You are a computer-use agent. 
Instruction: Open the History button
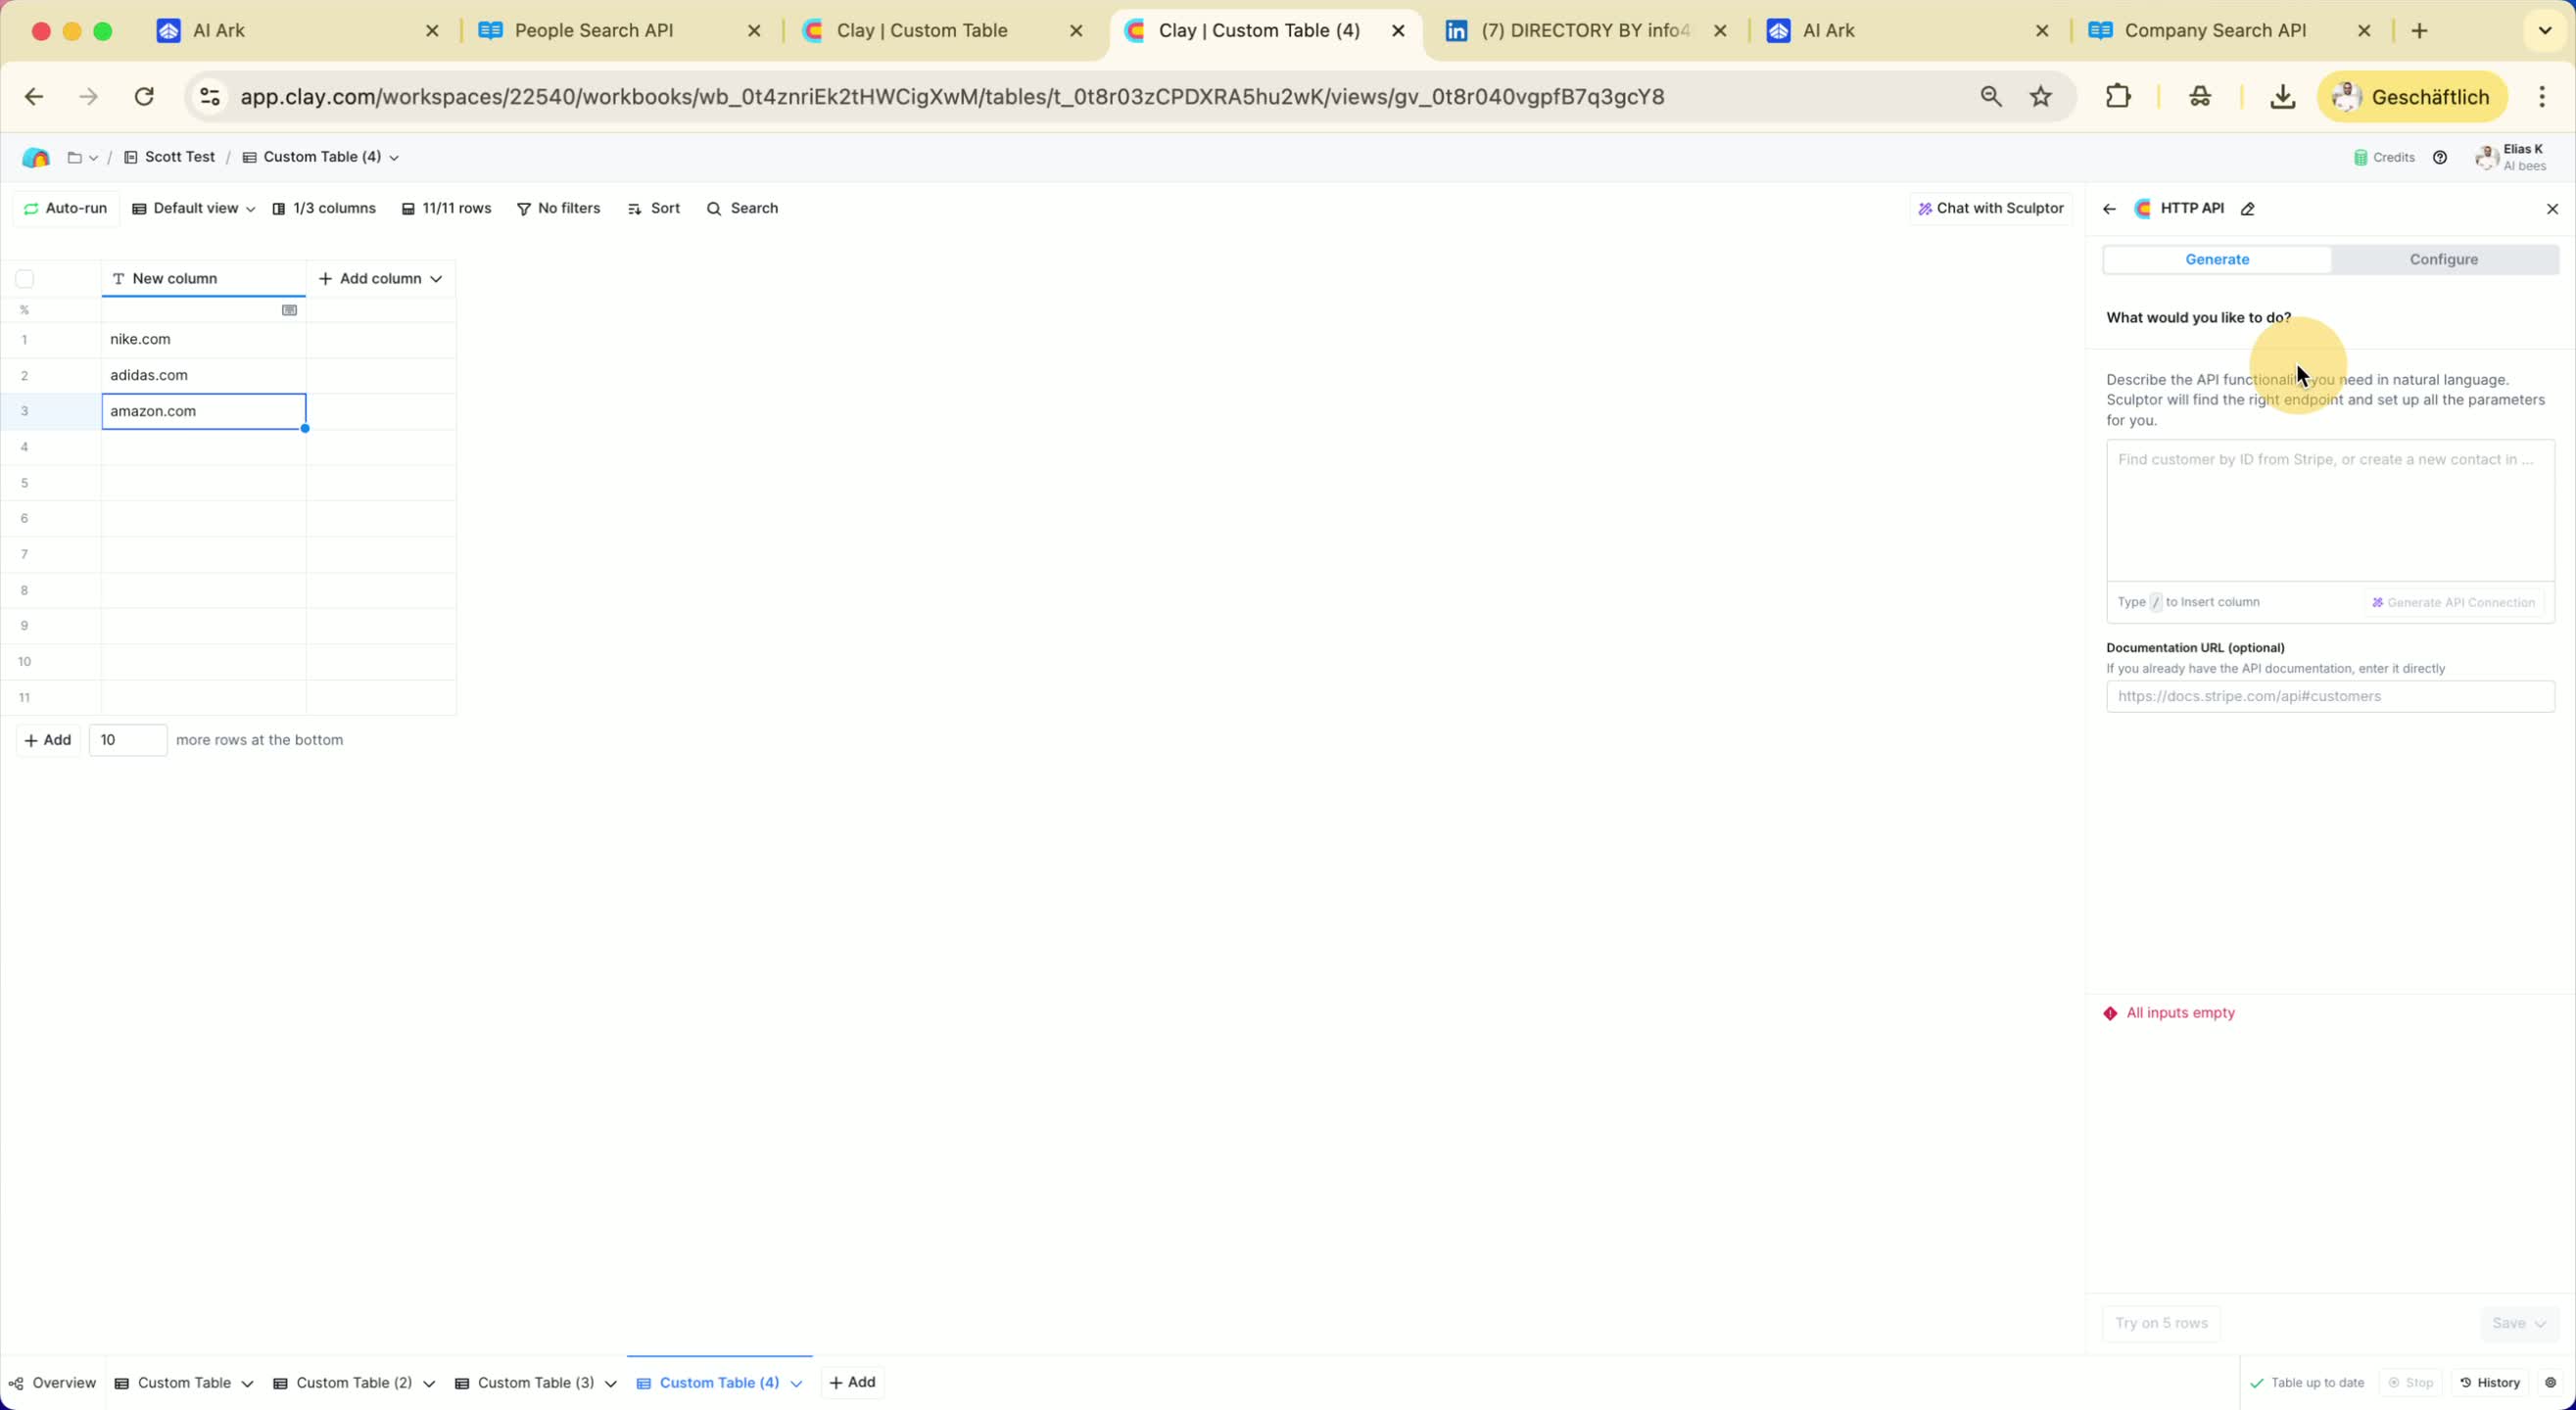click(2489, 1382)
